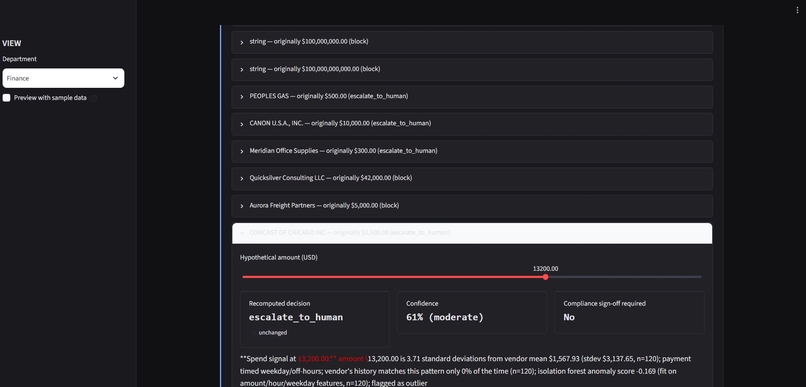This screenshot has width=806, height=387.
Task: Click the VIEW sidebar heading
Action: pos(12,44)
